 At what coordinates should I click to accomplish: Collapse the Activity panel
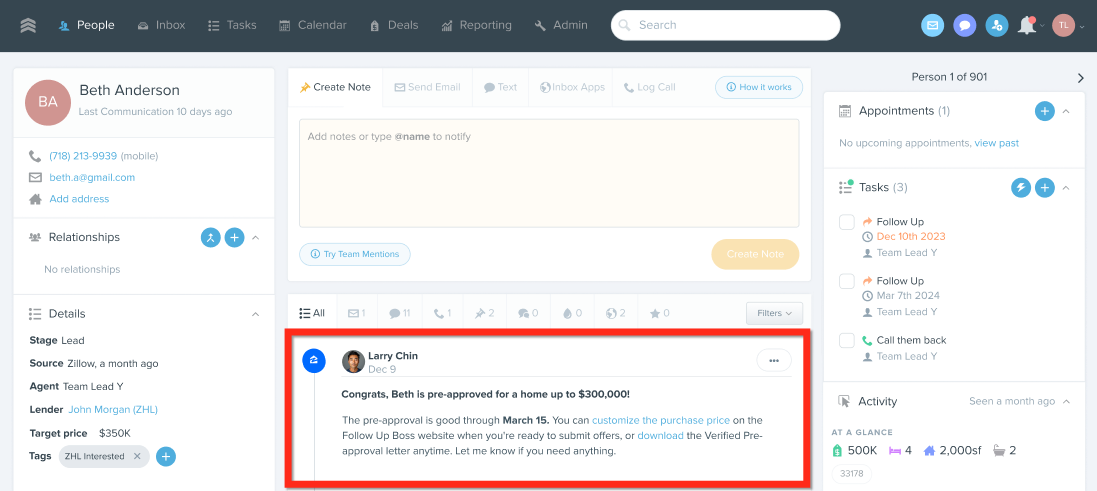[1066, 401]
